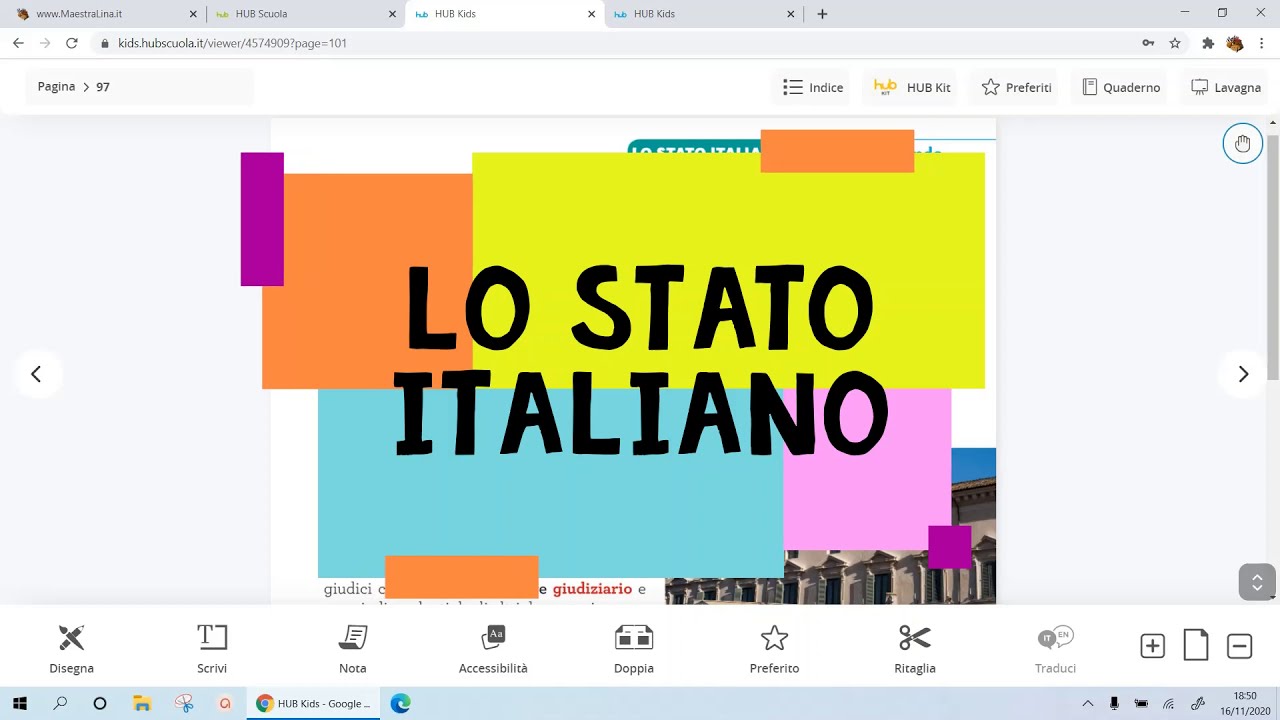Add a Nota to the page
The height and width of the screenshot is (720, 1280).
[x=352, y=649]
